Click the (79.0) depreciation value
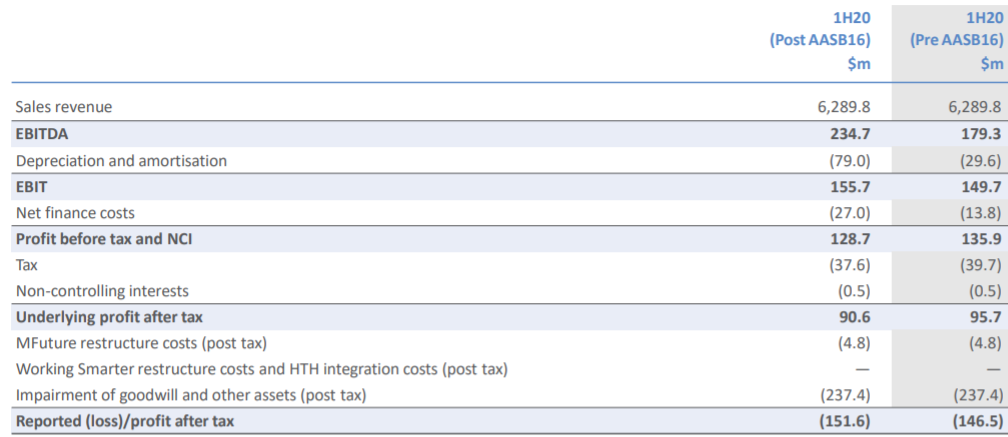Viewport: 1008px width, 437px height. 848,161
